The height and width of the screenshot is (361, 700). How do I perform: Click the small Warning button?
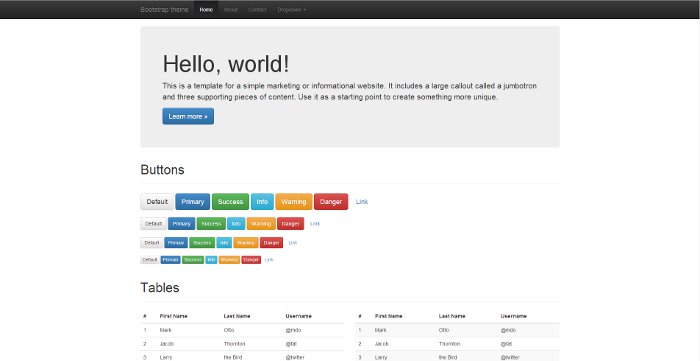(246, 243)
